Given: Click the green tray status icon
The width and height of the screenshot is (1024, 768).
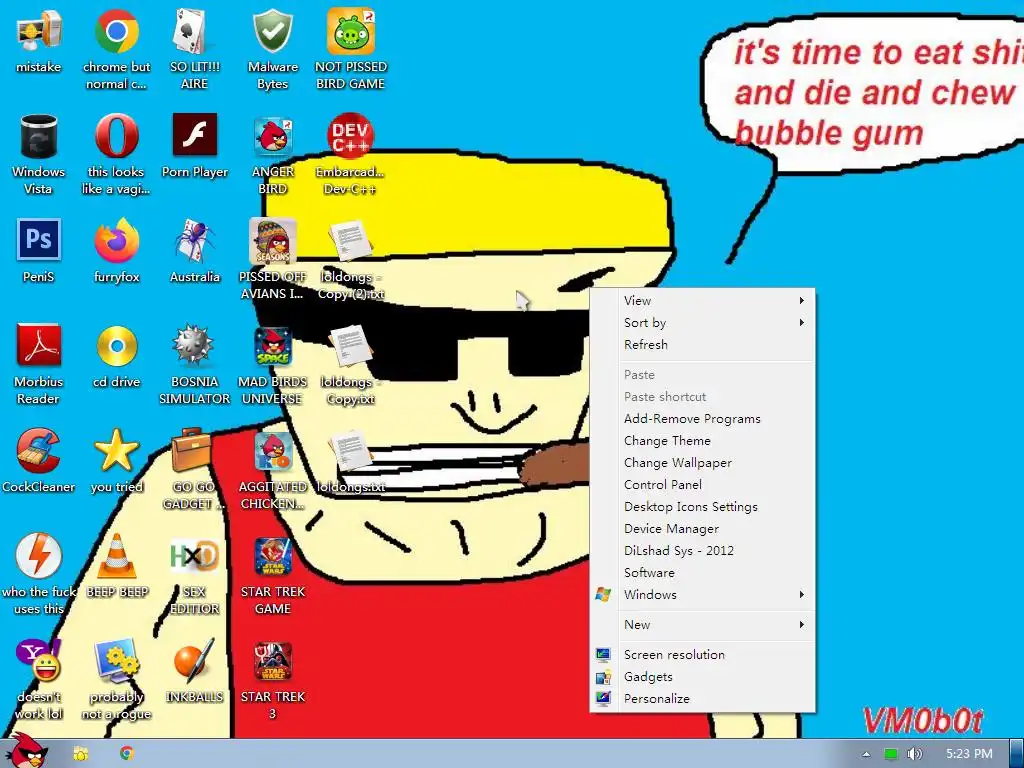Looking at the screenshot, I should tap(891, 754).
